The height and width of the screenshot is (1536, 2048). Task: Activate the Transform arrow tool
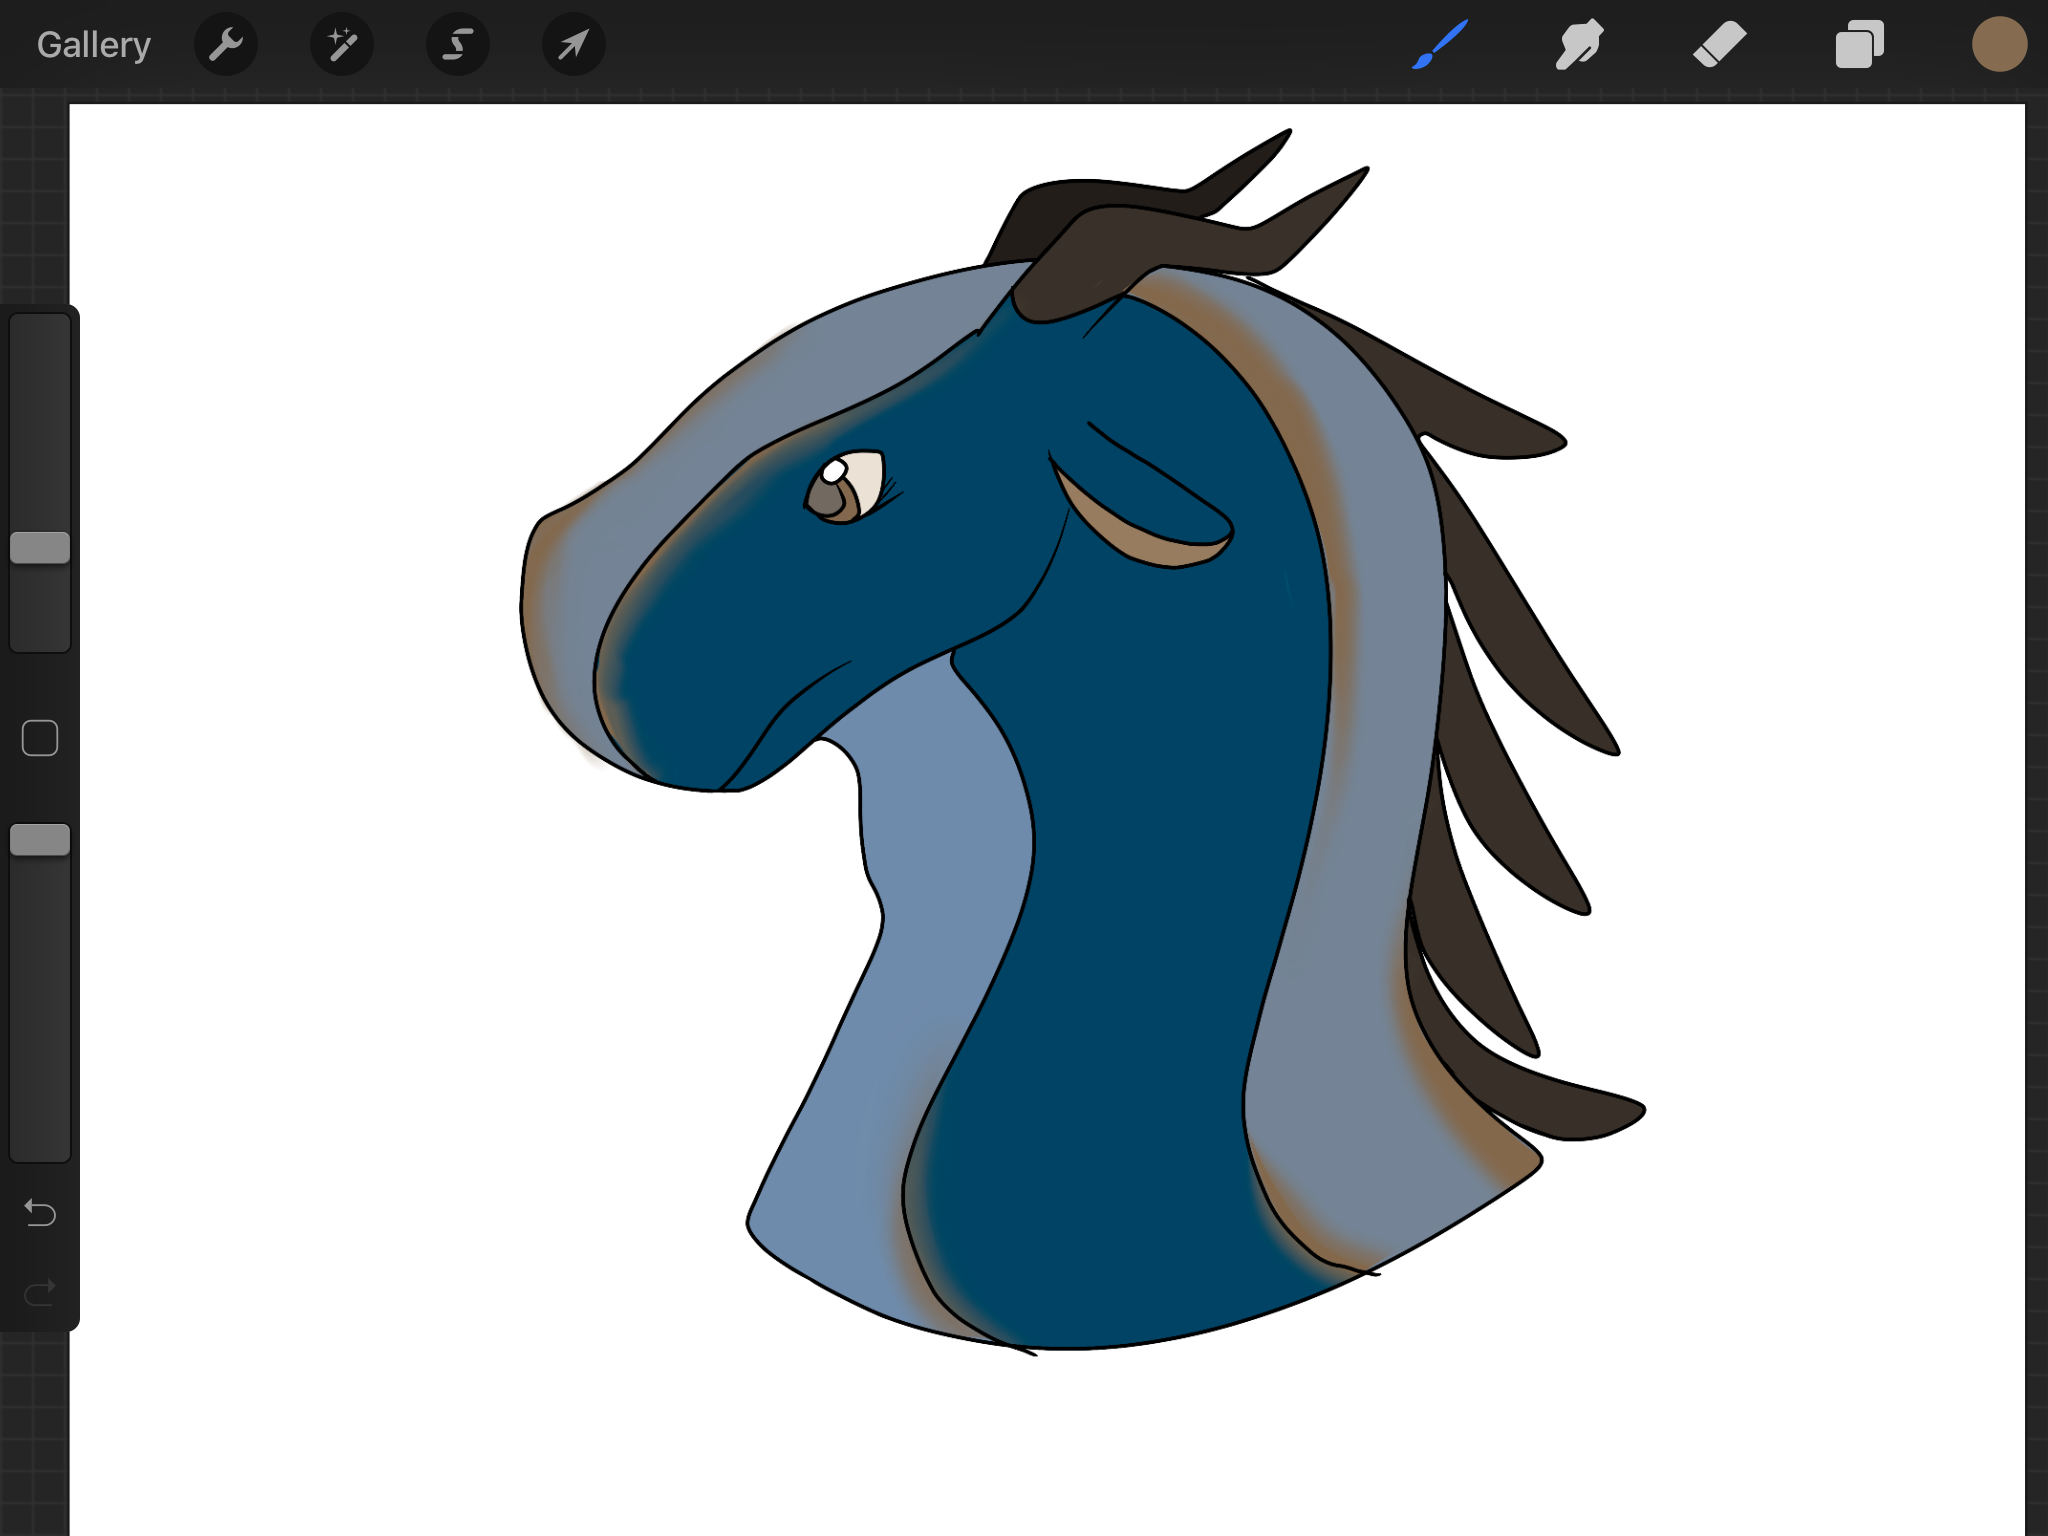[x=573, y=45]
